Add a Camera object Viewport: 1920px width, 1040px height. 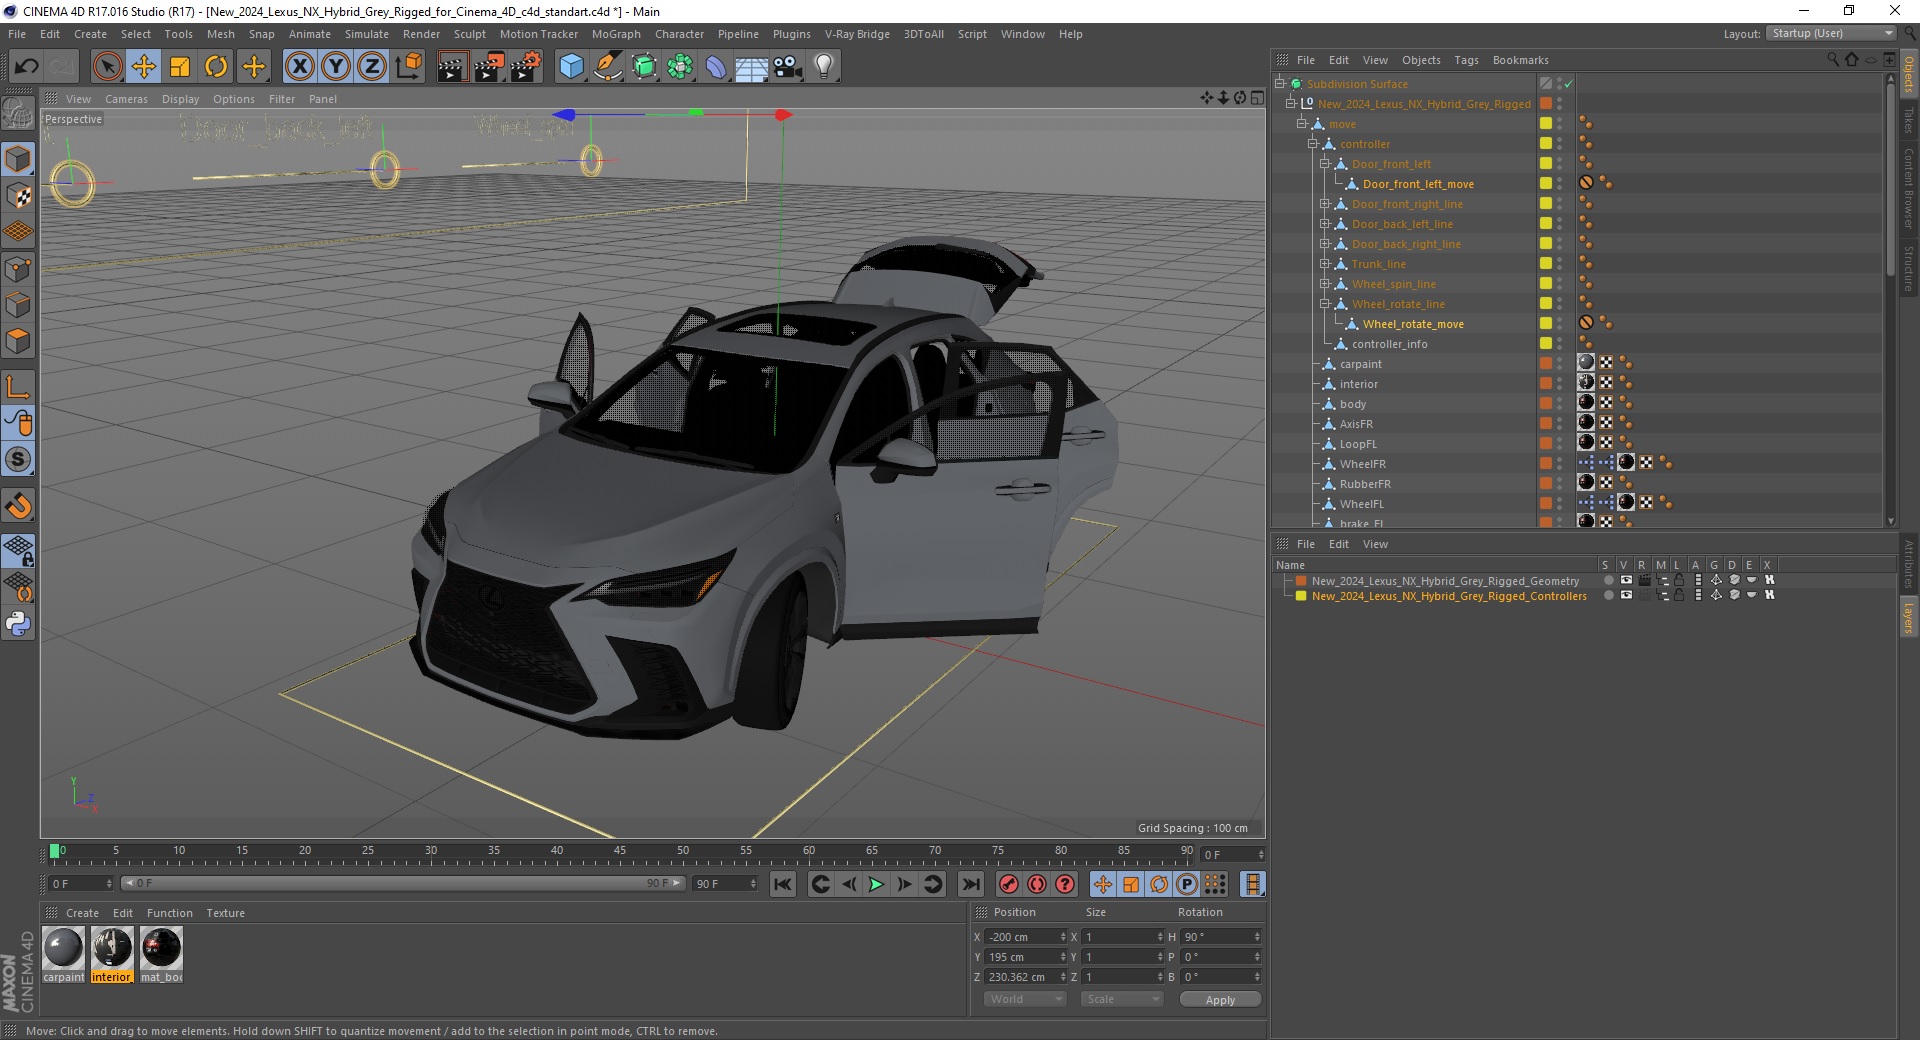point(788,67)
